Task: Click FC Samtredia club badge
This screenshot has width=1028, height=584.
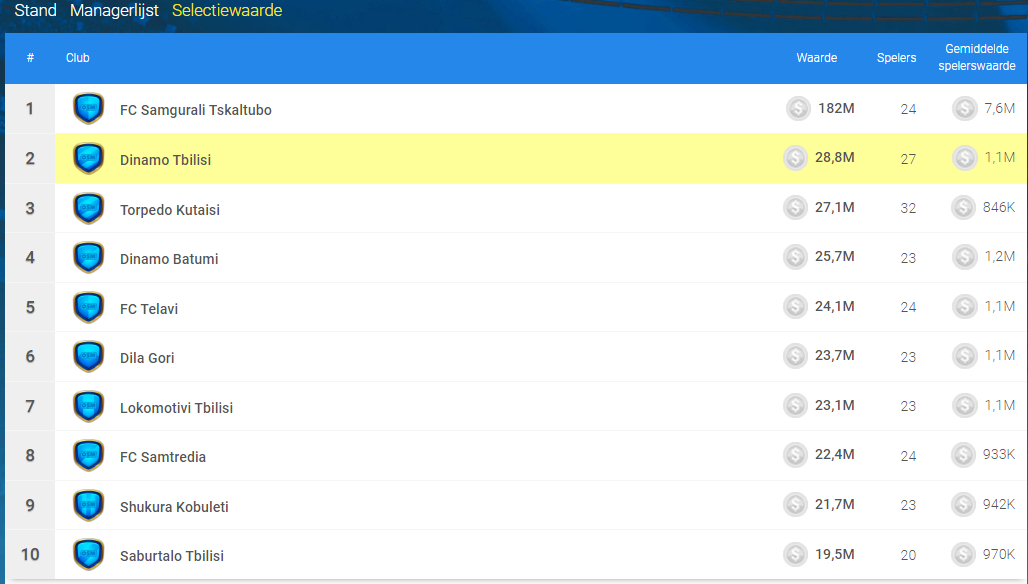Action: click(89, 455)
